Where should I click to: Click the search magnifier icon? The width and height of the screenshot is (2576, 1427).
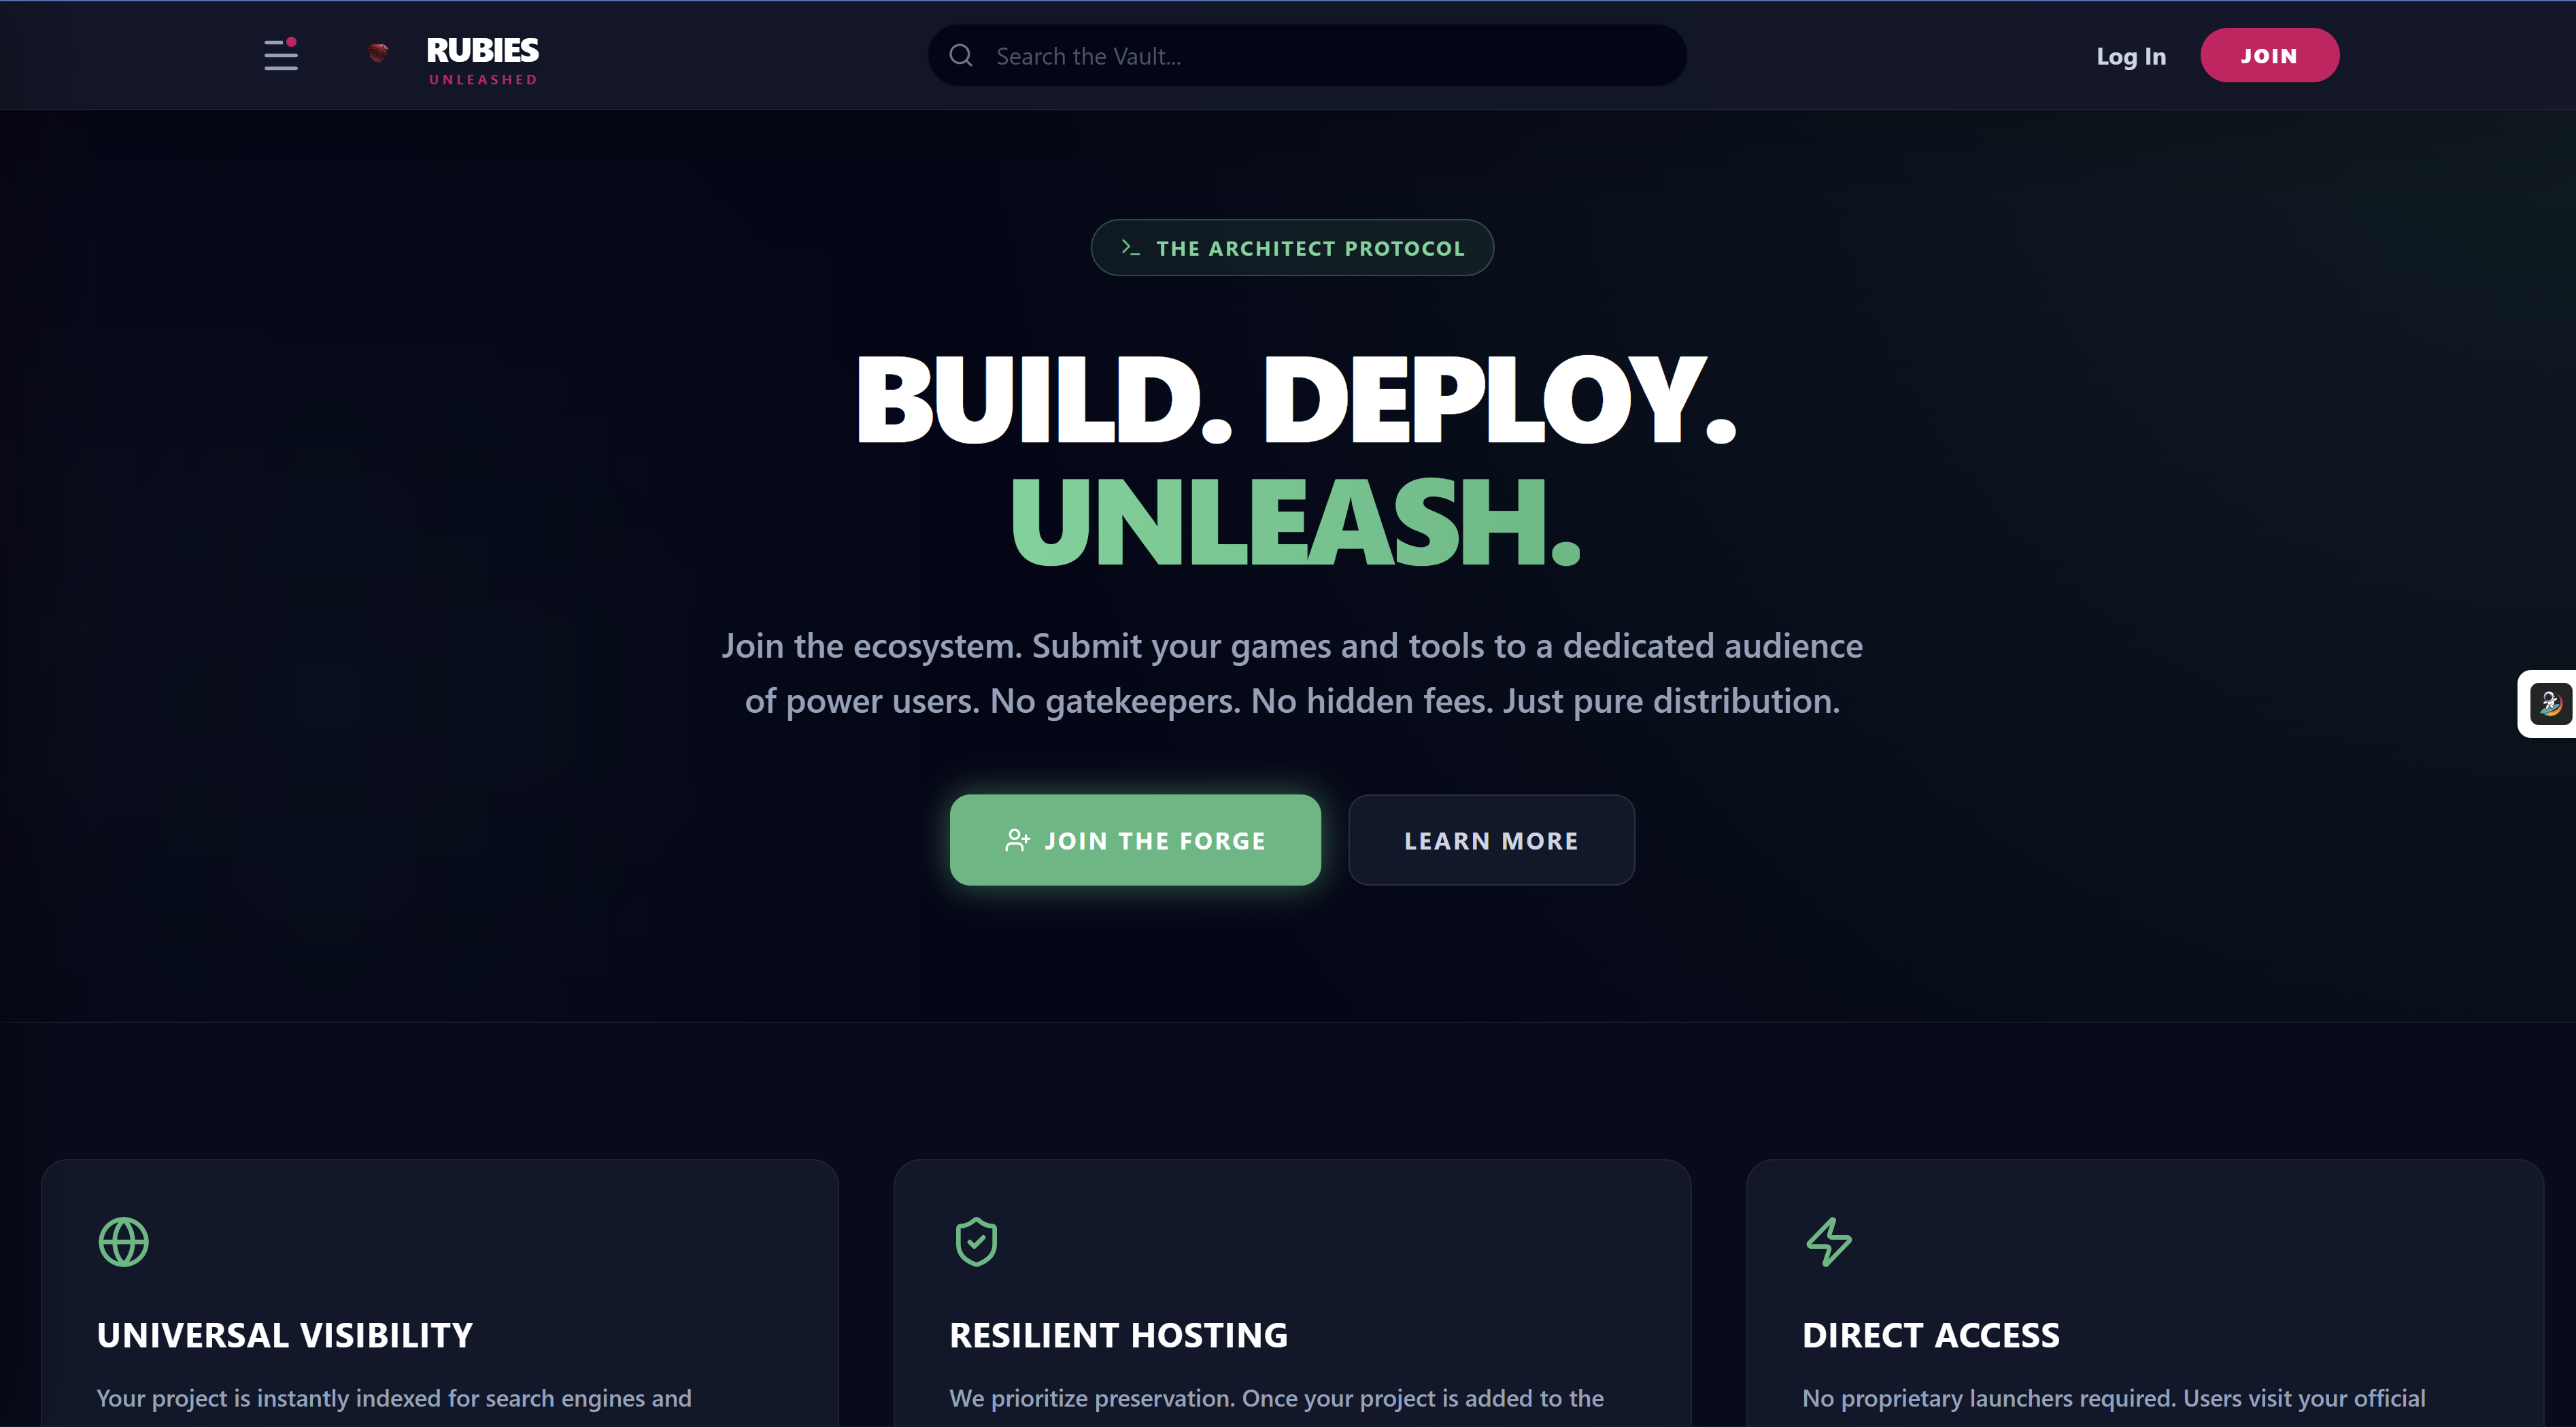coord(961,56)
